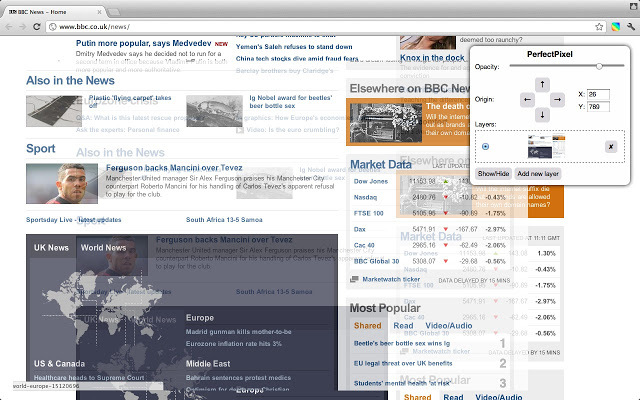Open 'Putin more popular, says Medvedev' headline

pos(143,43)
